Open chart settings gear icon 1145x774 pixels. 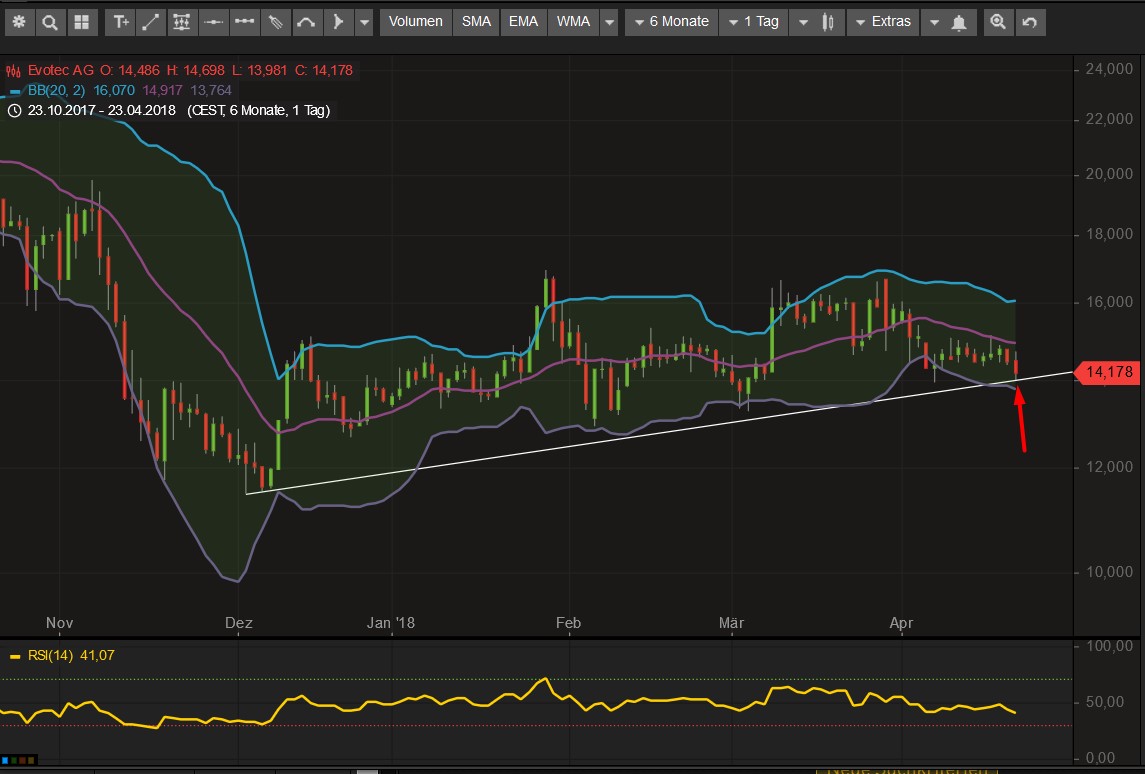tap(20, 22)
